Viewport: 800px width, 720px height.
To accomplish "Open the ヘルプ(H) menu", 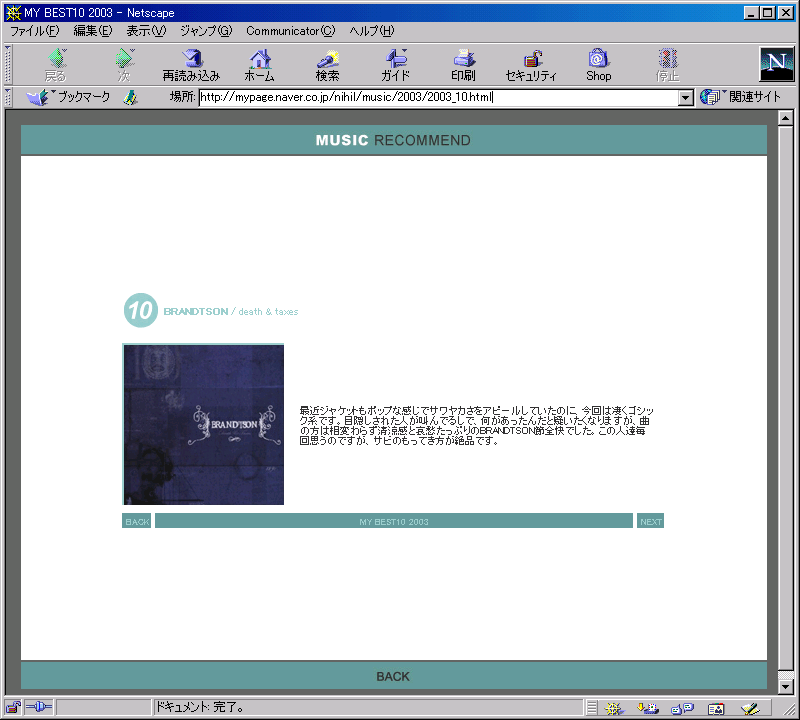I will [372, 31].
